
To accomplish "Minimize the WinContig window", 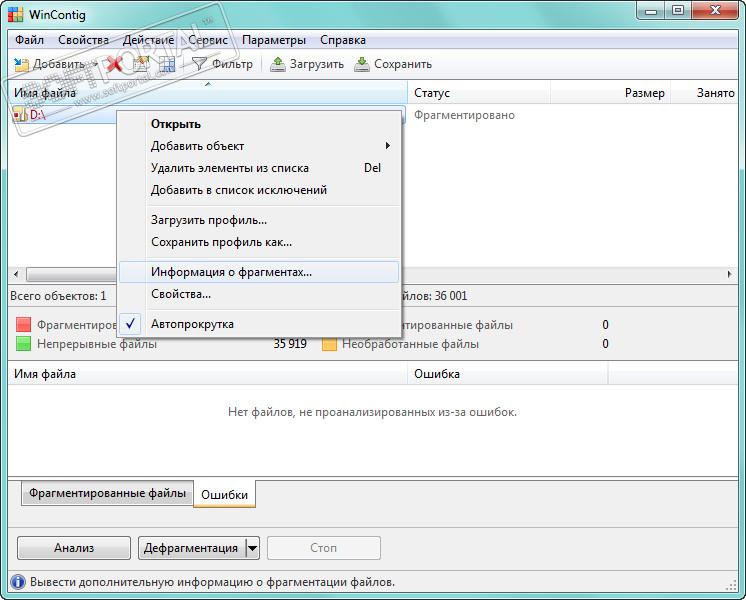I will coord(651,10).
